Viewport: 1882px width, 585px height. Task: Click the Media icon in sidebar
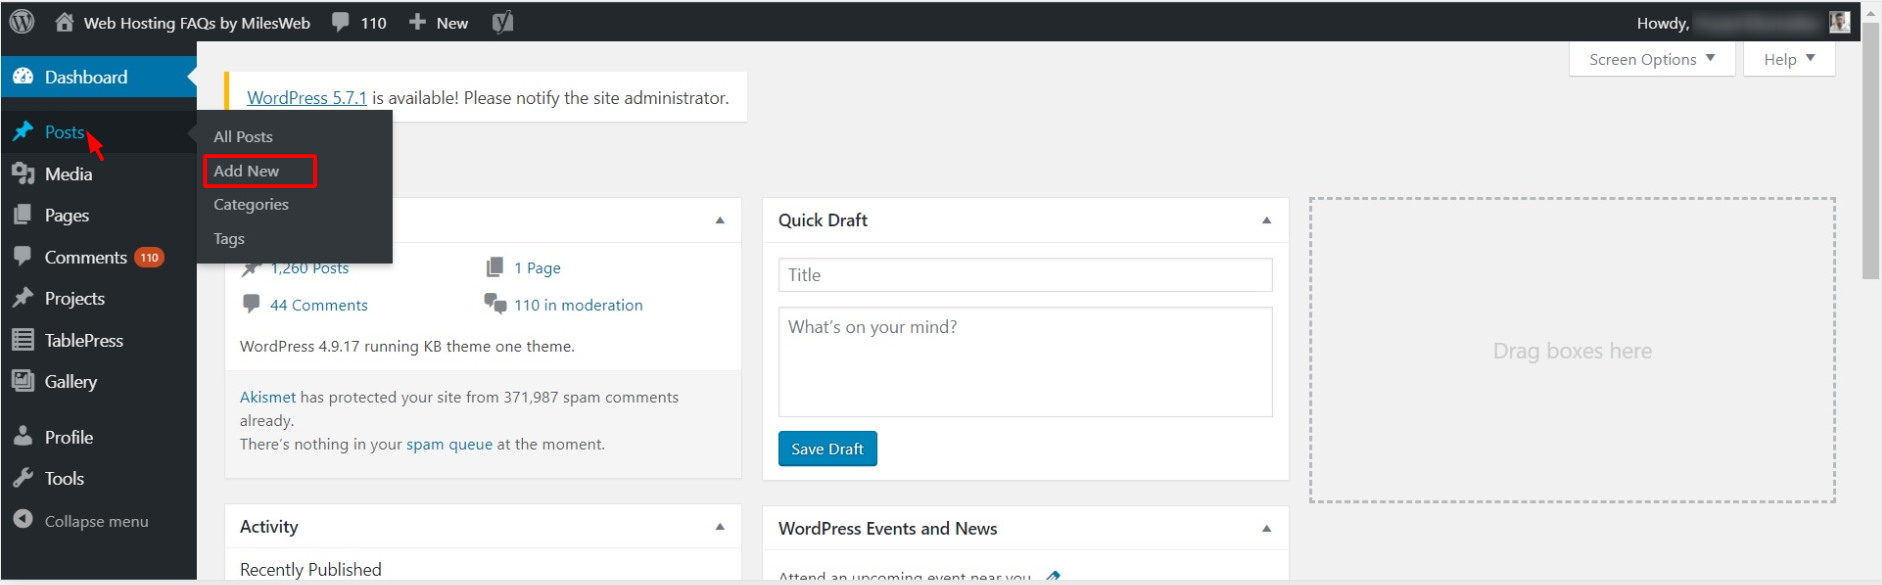click(x=23, y=174)
